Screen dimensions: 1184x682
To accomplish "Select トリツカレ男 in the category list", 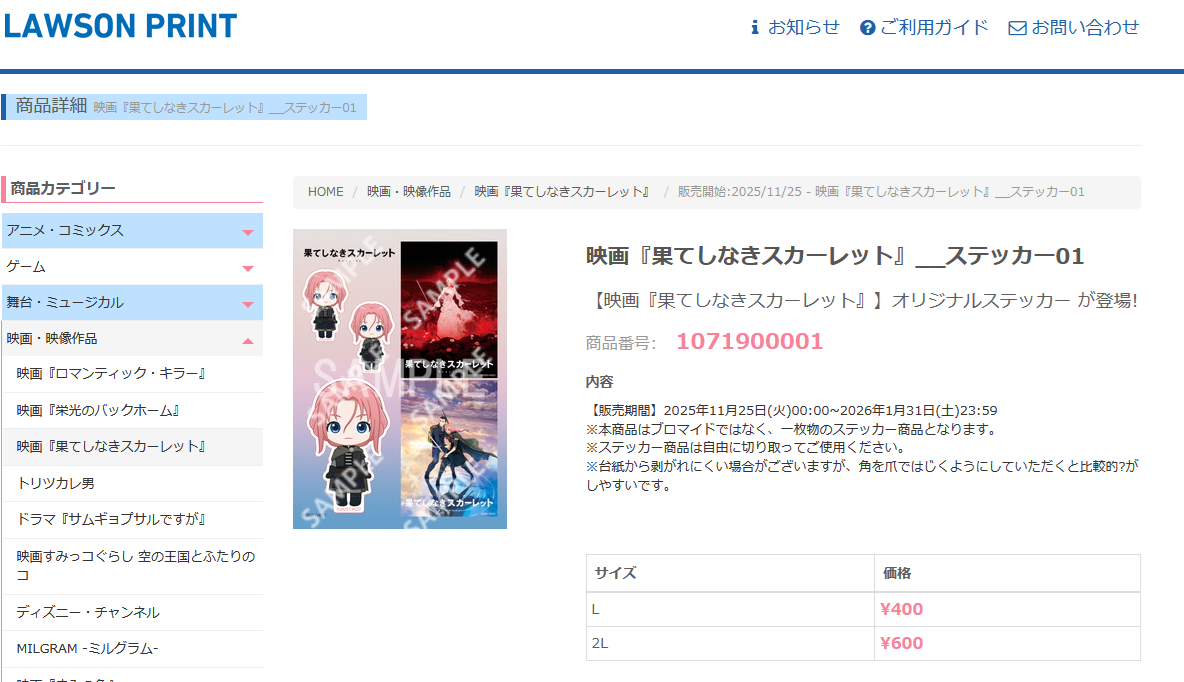I will pos(55,483).
